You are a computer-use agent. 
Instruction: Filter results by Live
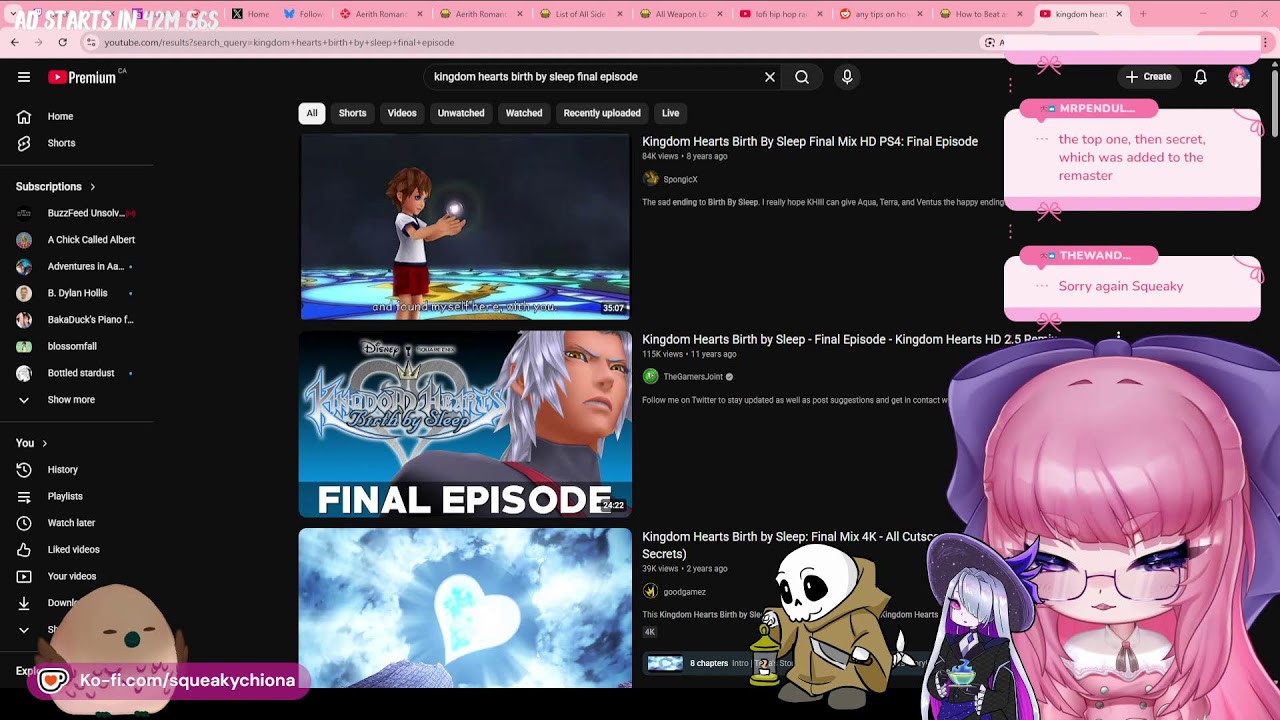pyautogui.click(x=671, y=113)
